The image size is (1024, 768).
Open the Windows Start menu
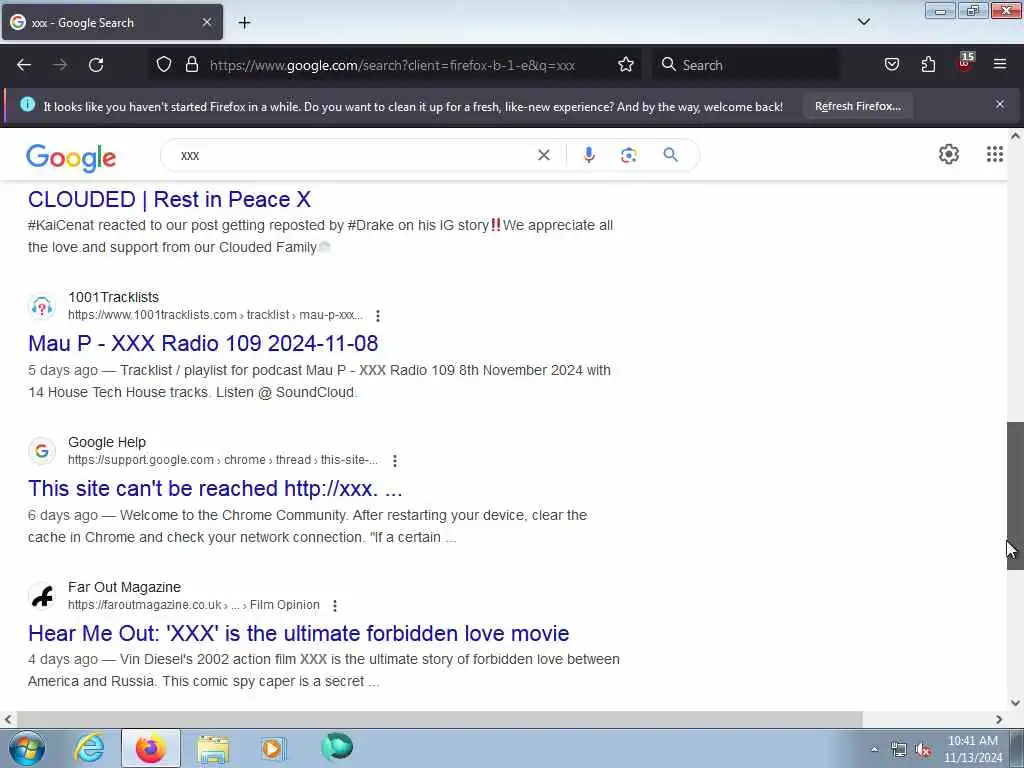27,748
